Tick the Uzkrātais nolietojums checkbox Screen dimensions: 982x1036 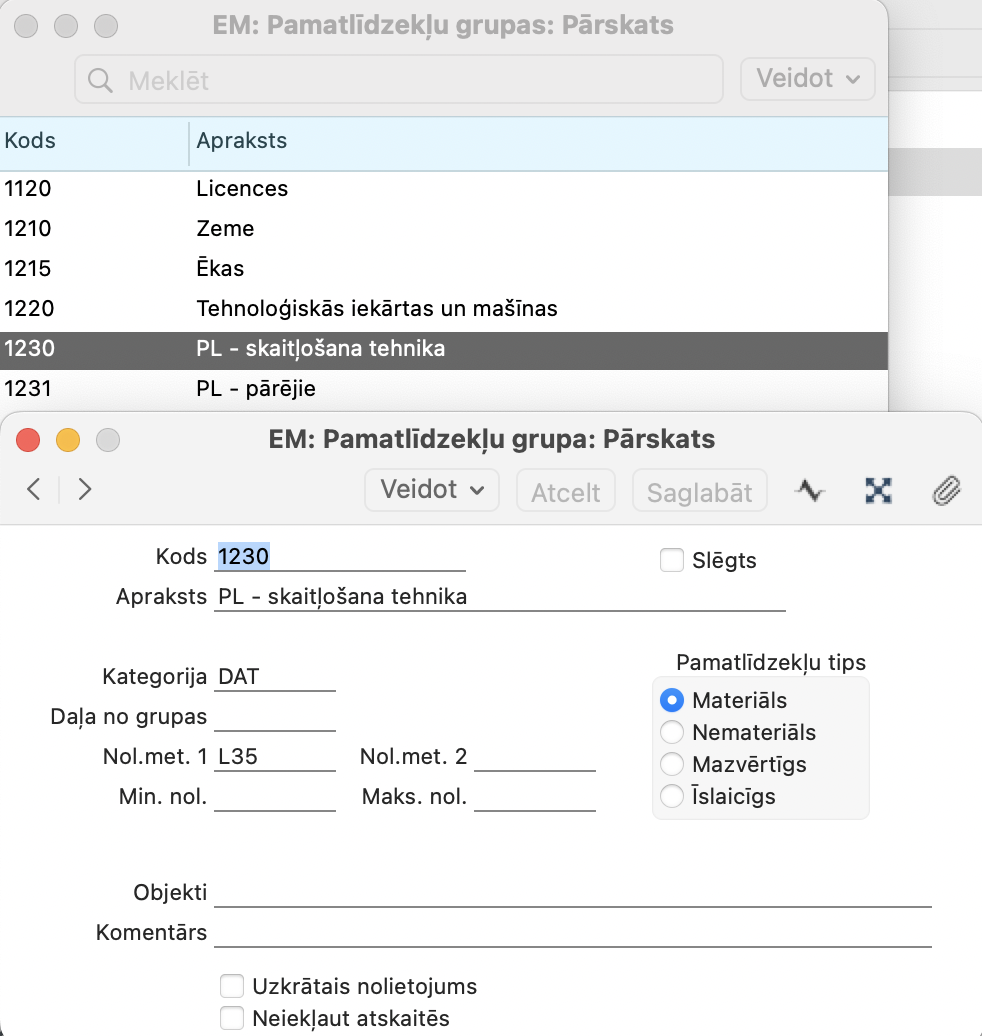[232, 987]
